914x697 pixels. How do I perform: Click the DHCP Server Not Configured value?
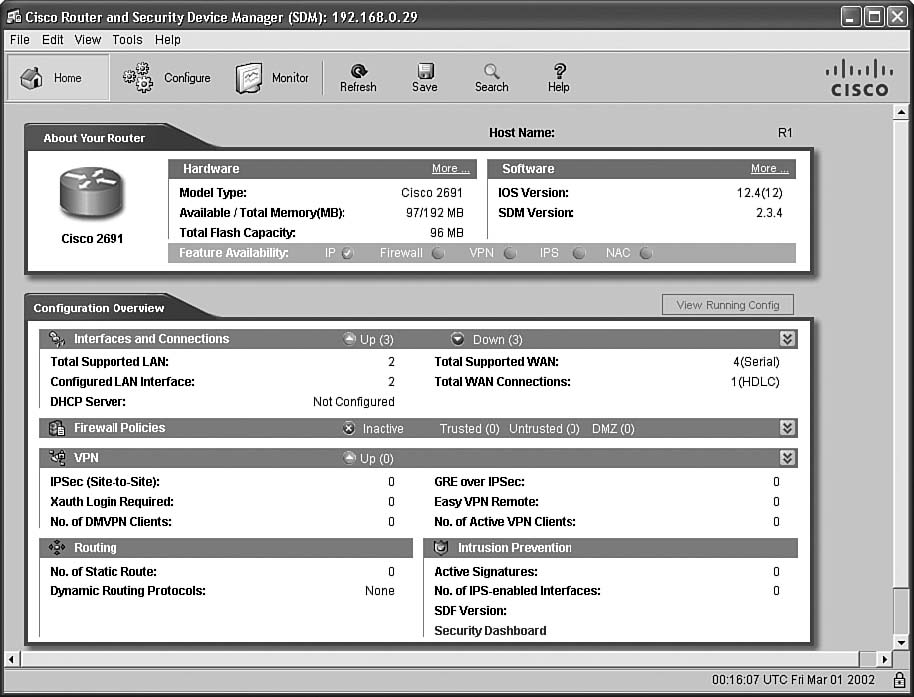pyautogui.click(x=354, y=402)
